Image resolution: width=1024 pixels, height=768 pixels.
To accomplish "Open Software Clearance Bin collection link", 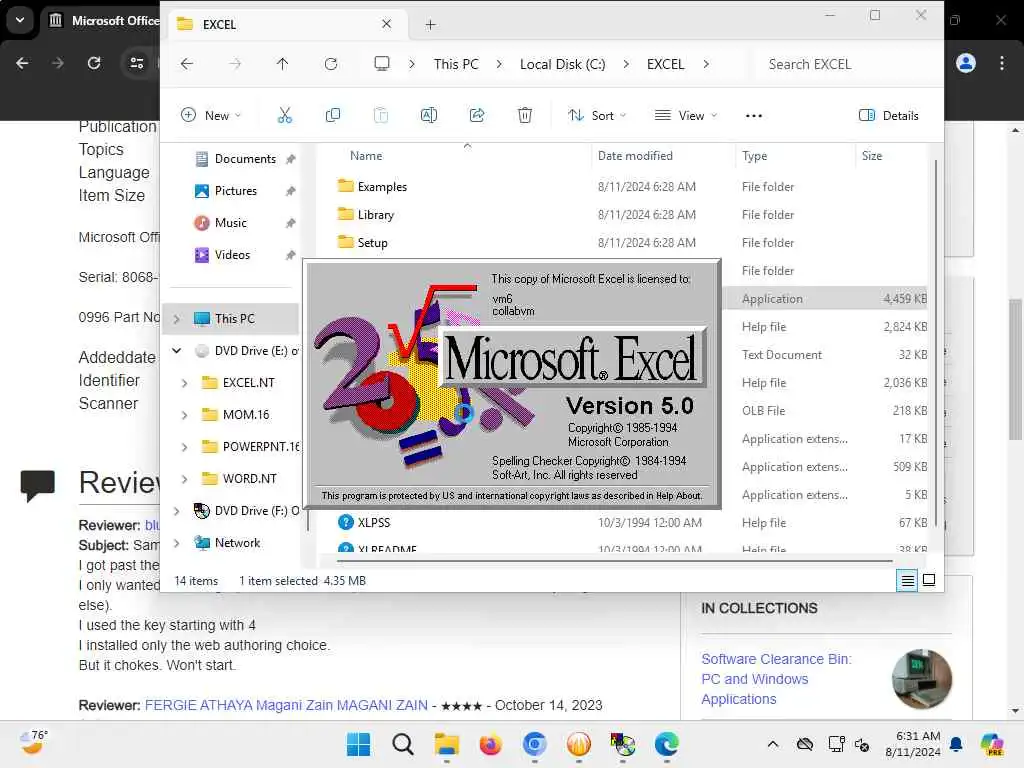I will click(776, 679).
